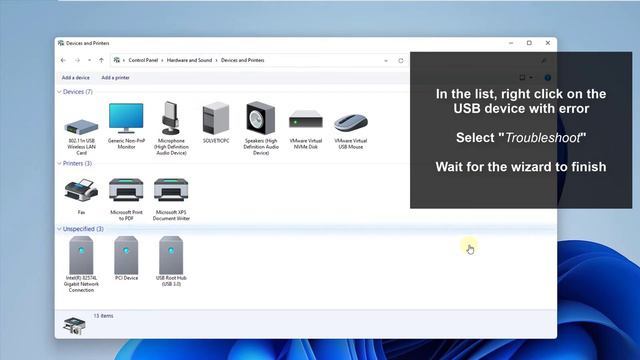Navigate to Control Panel breadcrumb

pyautogui.click(x=143, y=60)
